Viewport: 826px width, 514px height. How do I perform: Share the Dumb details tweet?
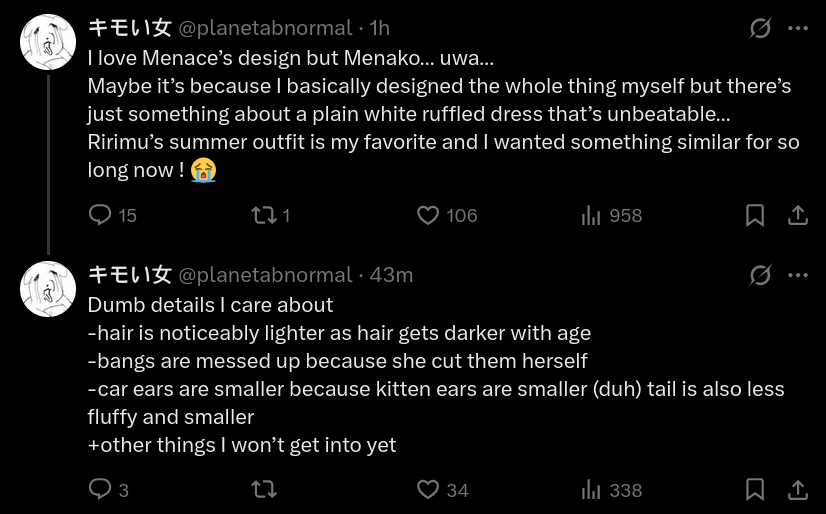click(798, 489)
